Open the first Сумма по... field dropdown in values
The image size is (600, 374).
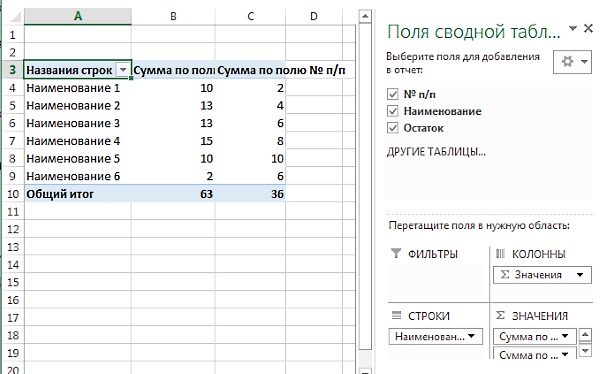coord(565,336)
